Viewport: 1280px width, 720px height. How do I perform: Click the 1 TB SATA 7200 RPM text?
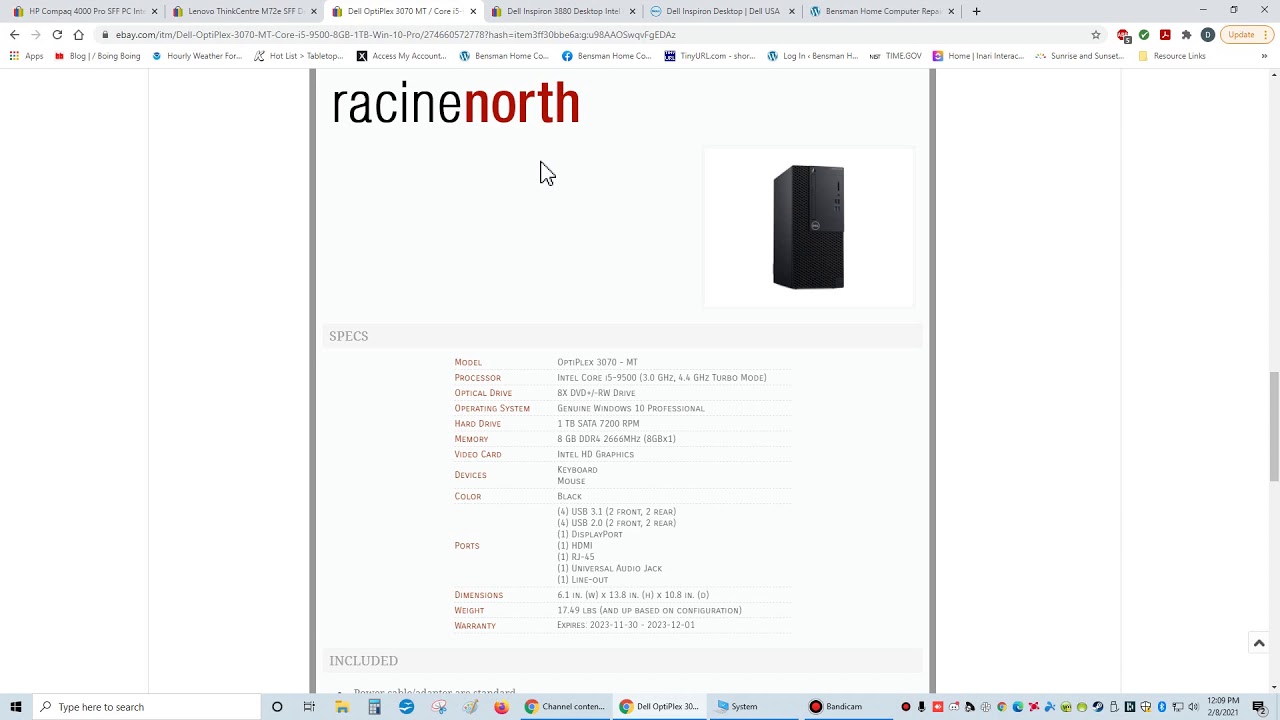tap(598, 424)
